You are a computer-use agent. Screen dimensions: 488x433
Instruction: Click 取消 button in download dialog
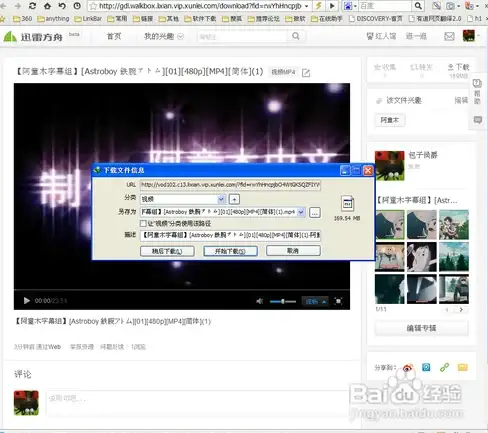click(x=293, y=251)
